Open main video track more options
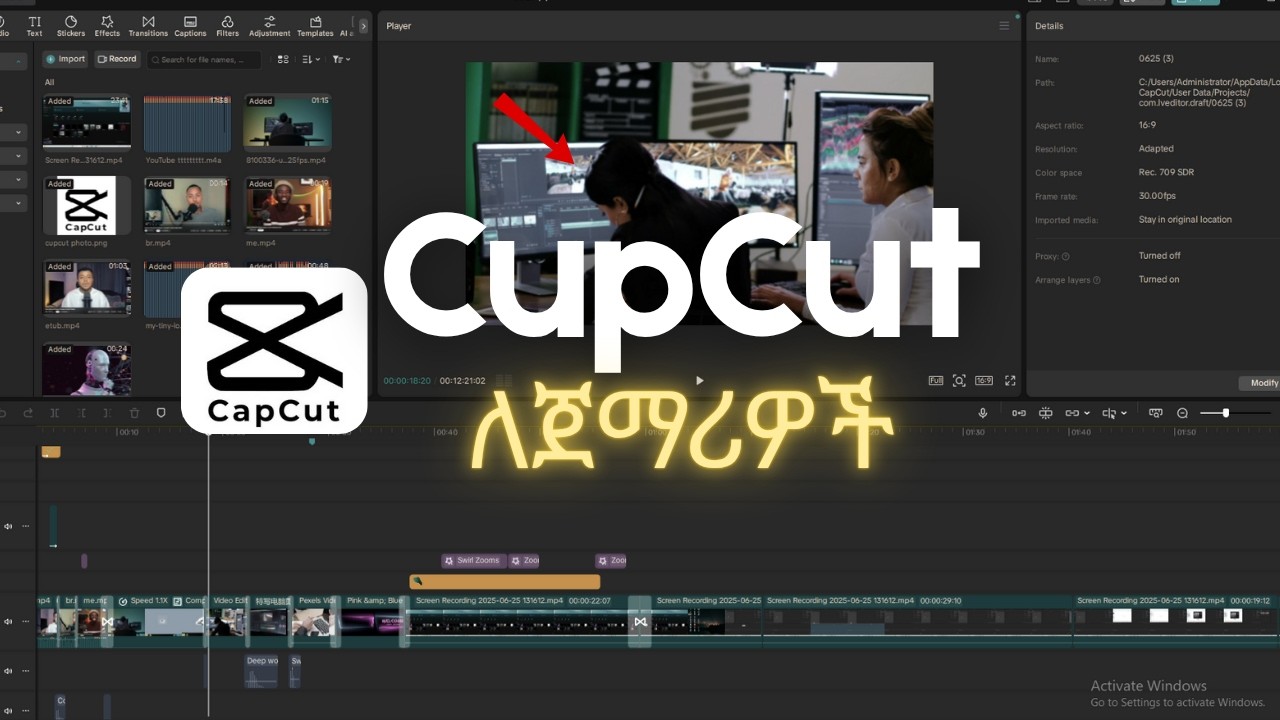1280x720 pixels. (x=26, y=622)
